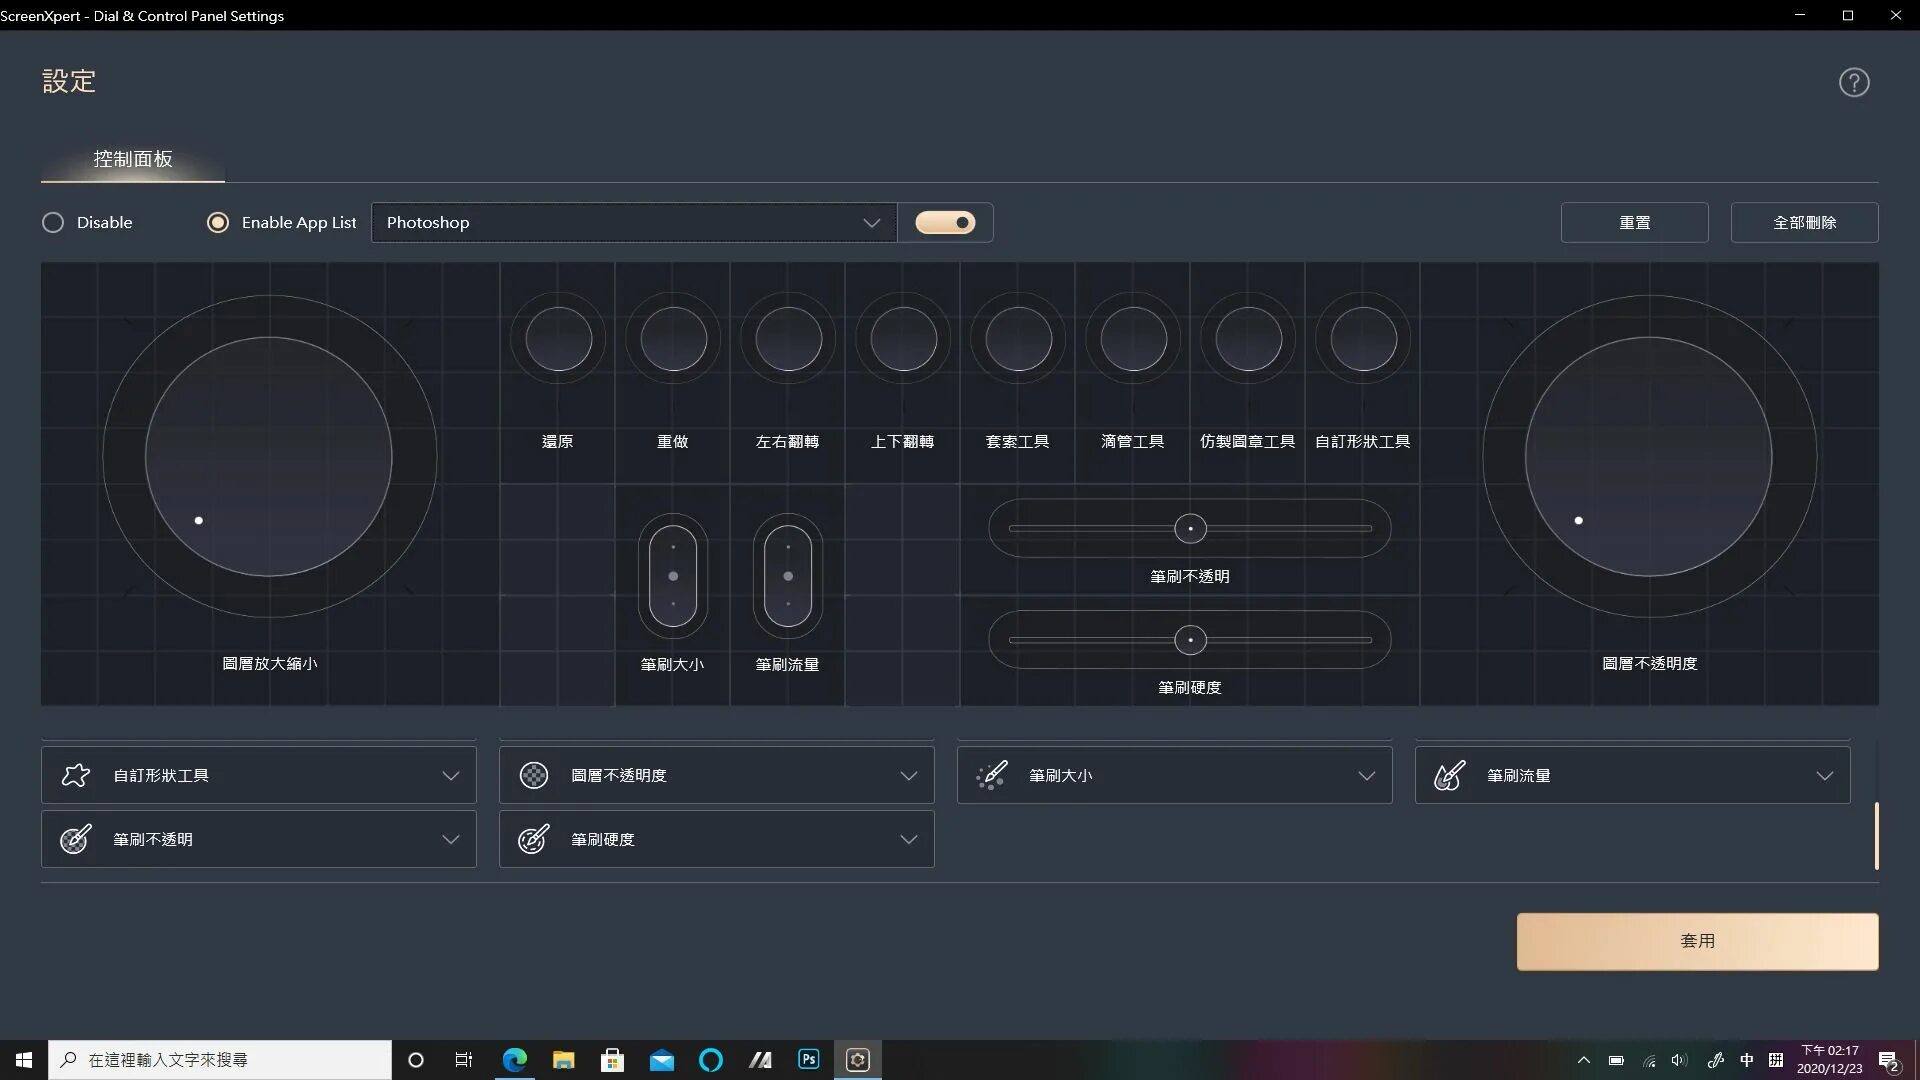Click the 筆刷不透明 slider handle
Viewport: 1920px width, 1080px height.
(x=1190, y=528)
